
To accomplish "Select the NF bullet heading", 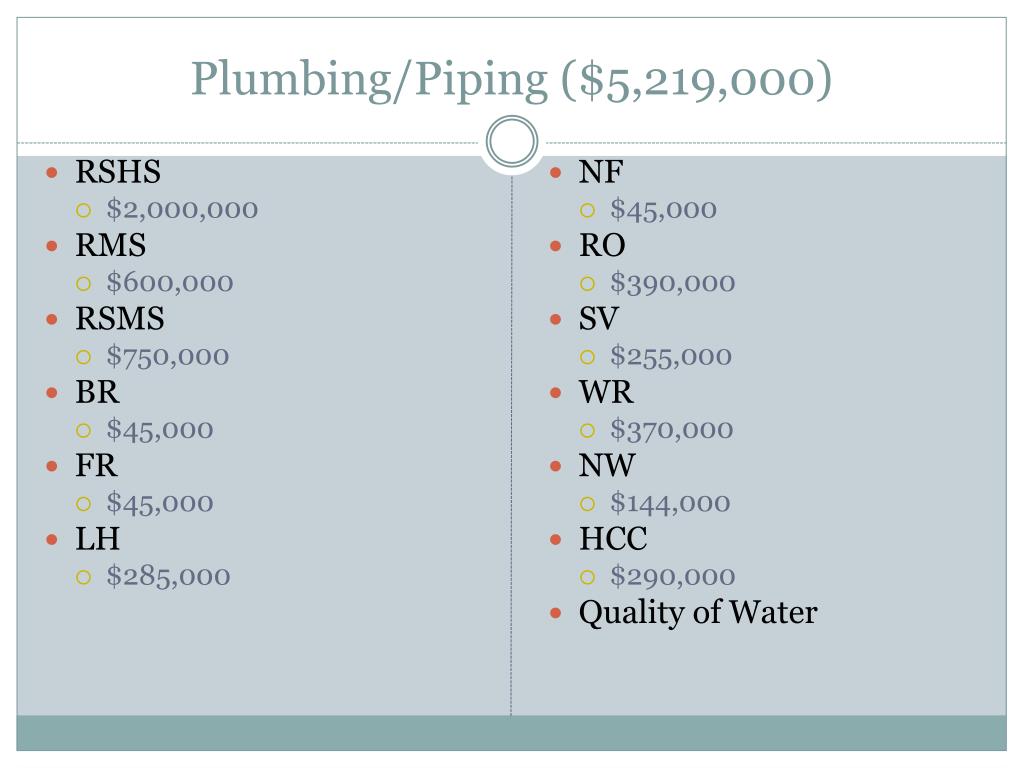I will pyautogui.click(x=601, y=172).
